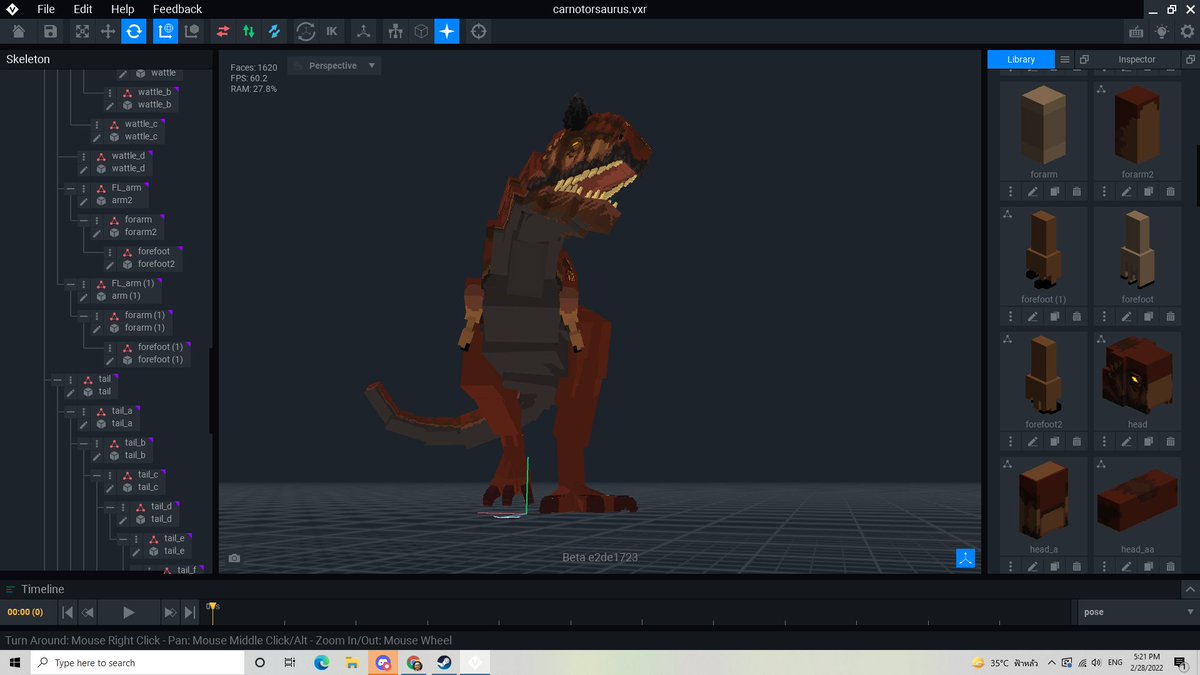Click the bar chart icon on the toolbar's right
The image size is (1200, 675).
pyautogui.click(x=1136, y=32)
